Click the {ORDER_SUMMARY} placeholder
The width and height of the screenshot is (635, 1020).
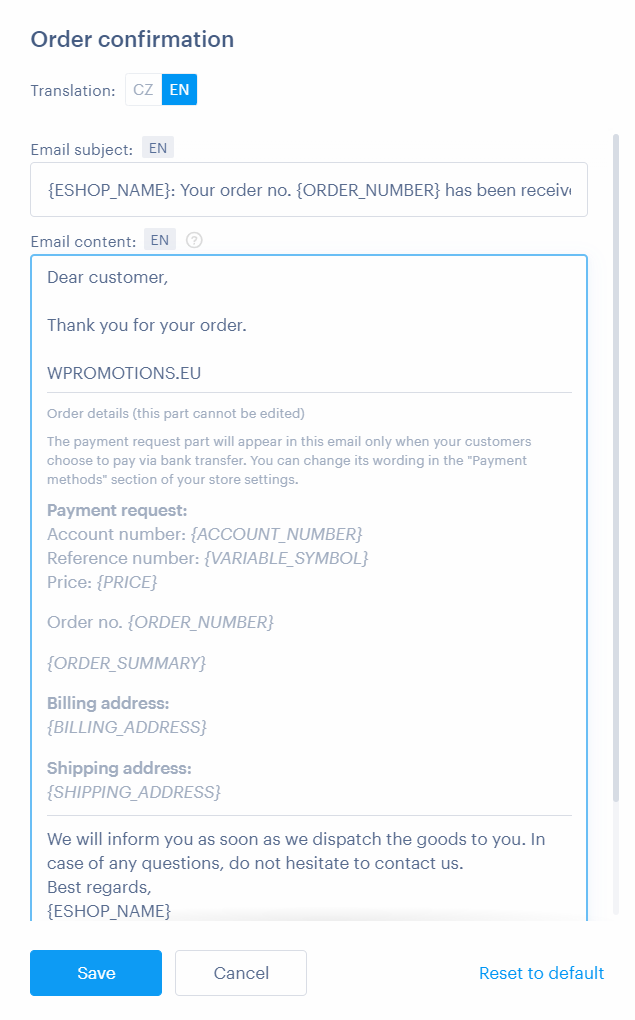(x=126, y=663)
